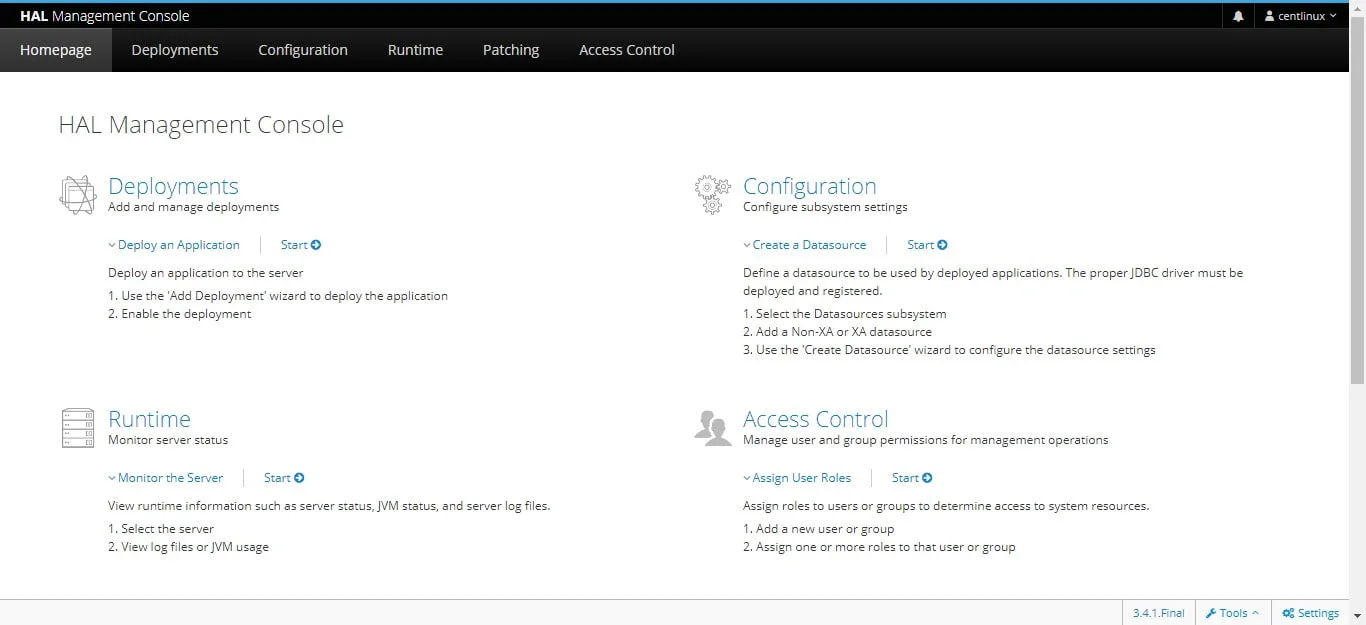
Task: Click the Access Control heading link
Action: pyautogui.click(x=816, y=419)
